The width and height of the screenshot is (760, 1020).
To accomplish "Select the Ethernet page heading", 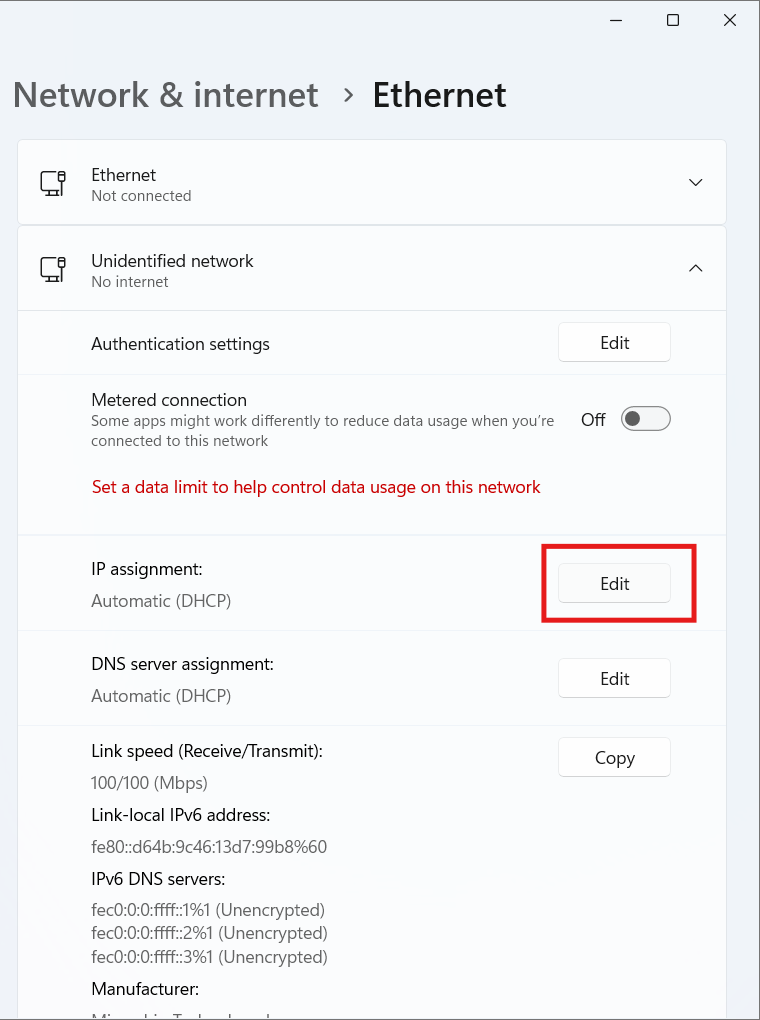I will pos(439,95).
